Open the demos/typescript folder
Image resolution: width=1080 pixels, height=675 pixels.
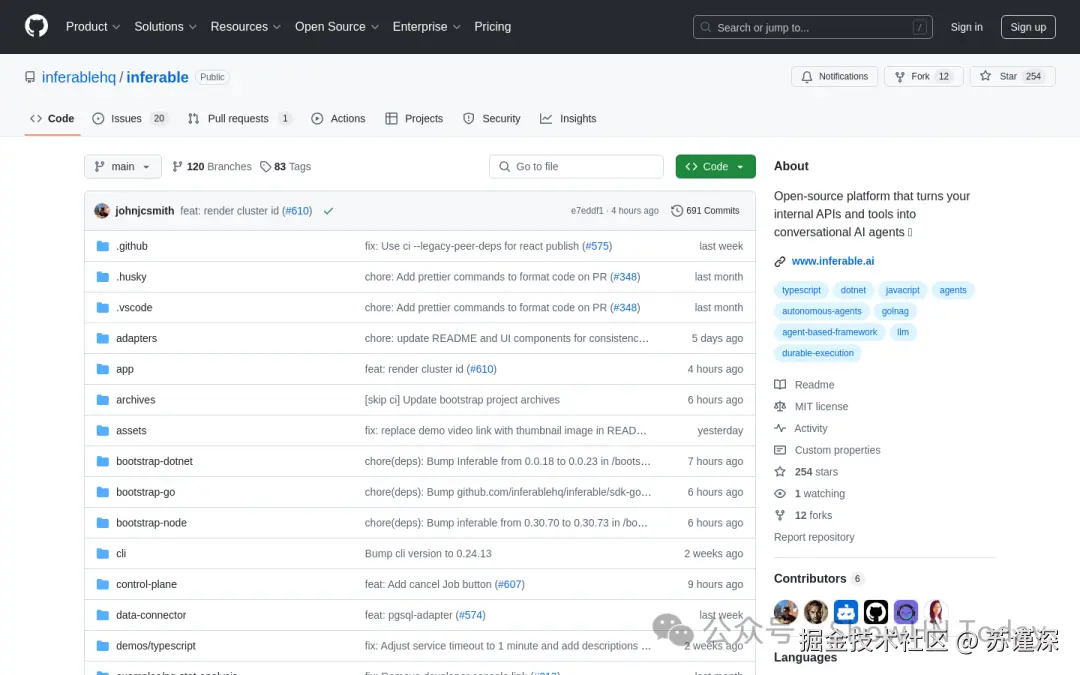156,646
